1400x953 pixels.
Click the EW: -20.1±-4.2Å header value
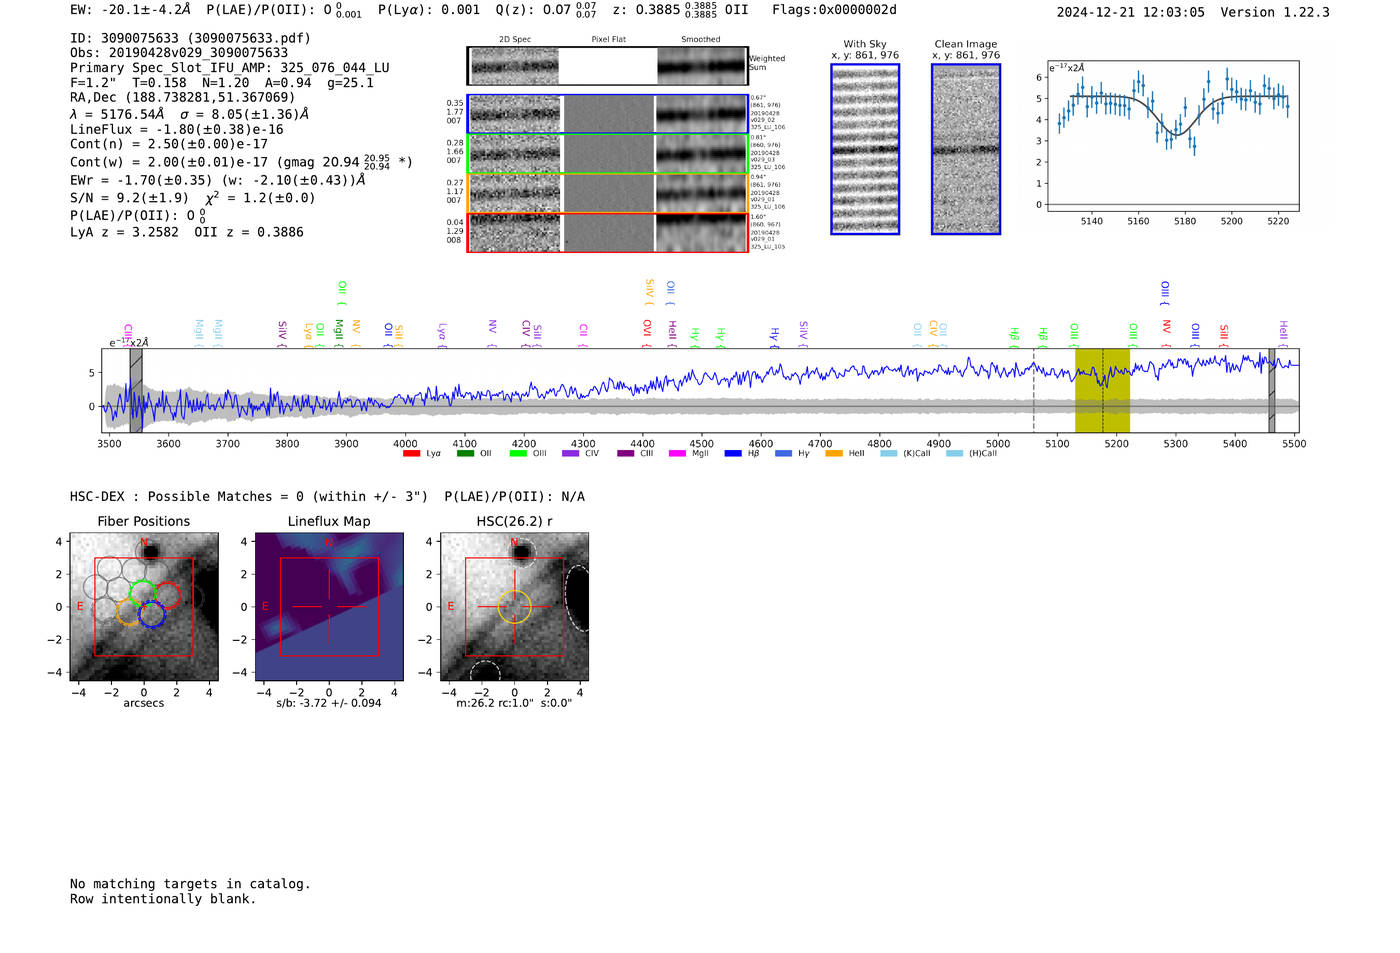(x=130, y=10)
